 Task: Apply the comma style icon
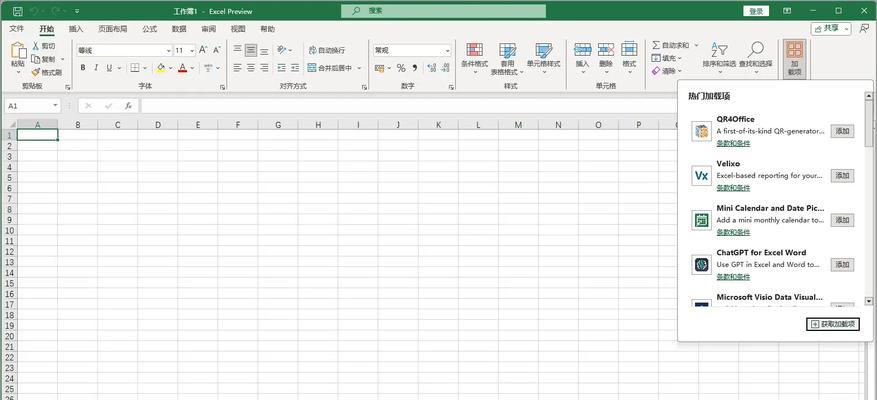click(415, 68)
